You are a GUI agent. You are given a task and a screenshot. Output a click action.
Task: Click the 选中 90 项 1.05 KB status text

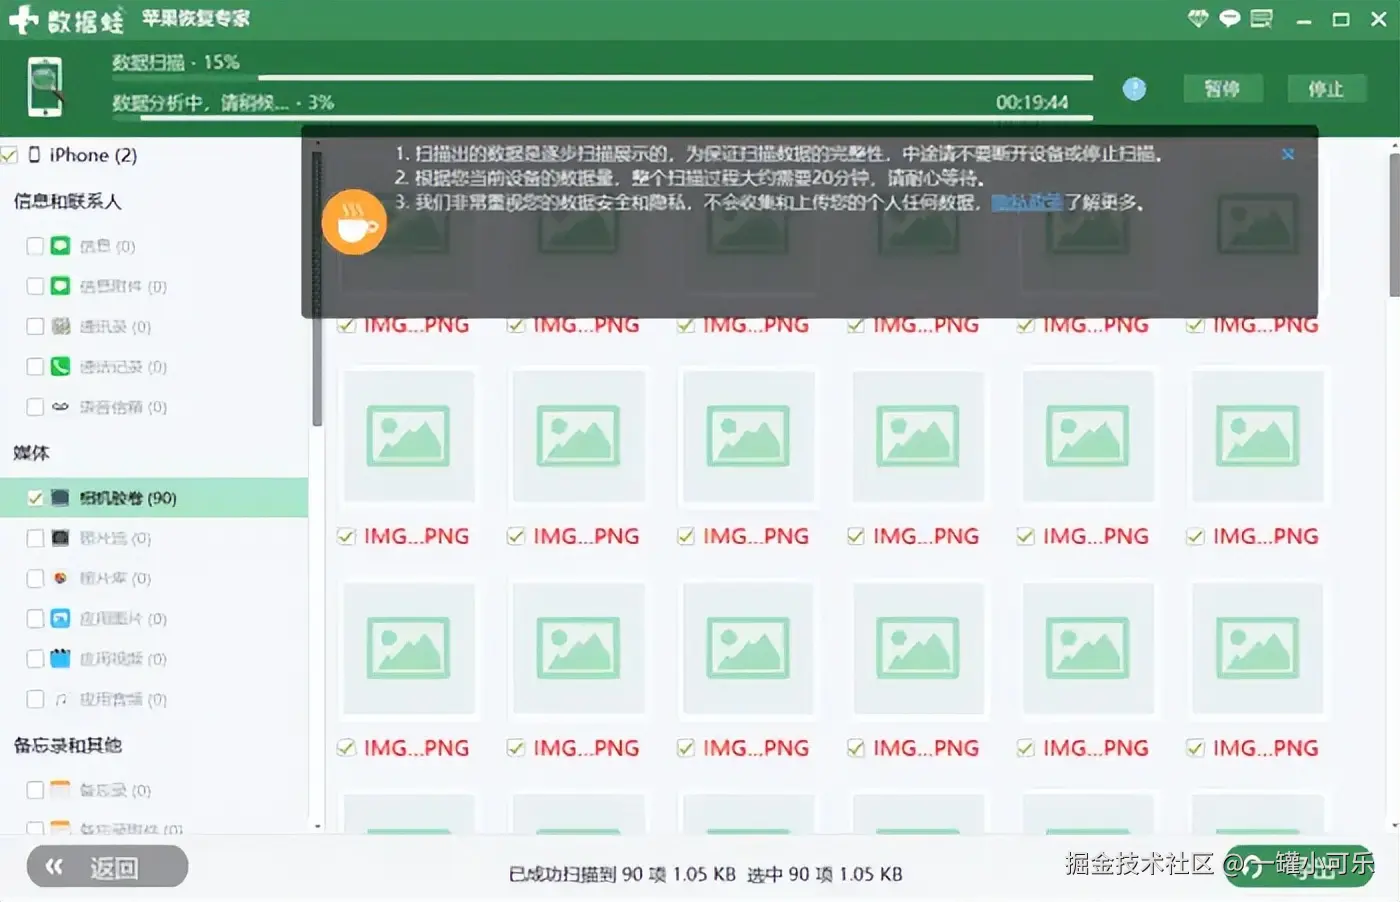[824, 874]
